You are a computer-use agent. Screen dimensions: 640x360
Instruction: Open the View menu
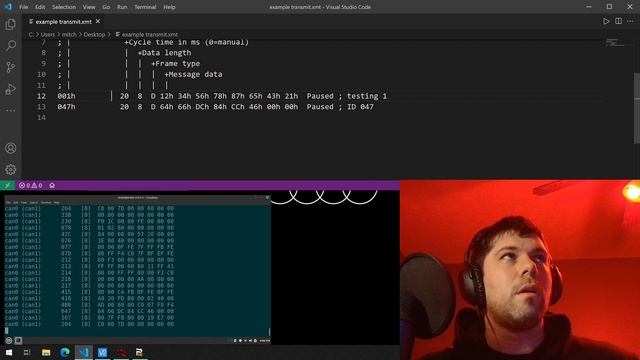coord(89,7)
